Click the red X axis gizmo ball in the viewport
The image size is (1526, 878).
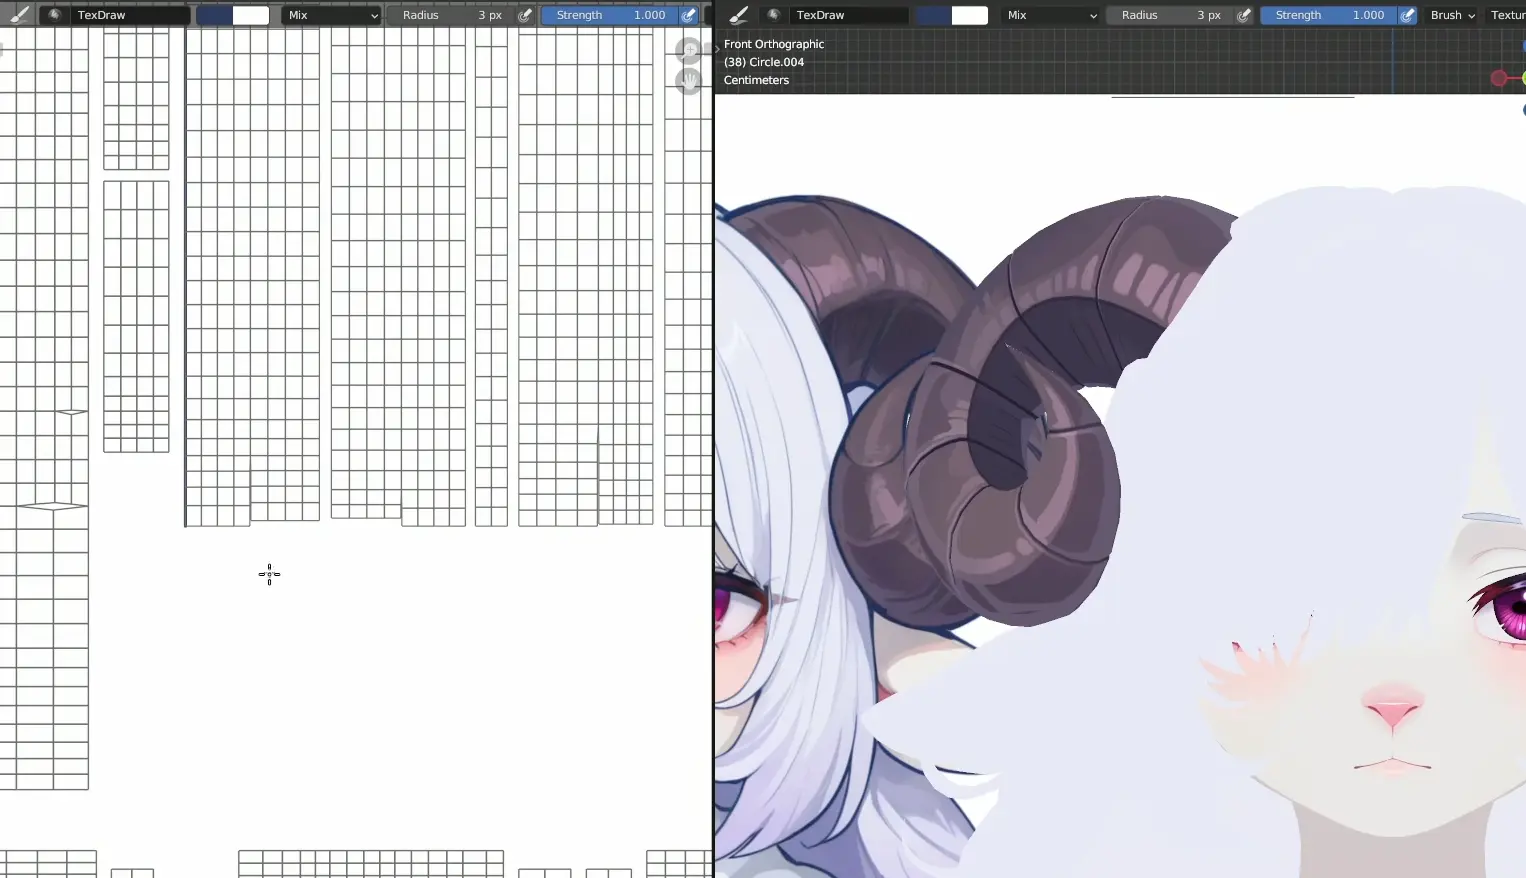click(x=1498, y=78)
